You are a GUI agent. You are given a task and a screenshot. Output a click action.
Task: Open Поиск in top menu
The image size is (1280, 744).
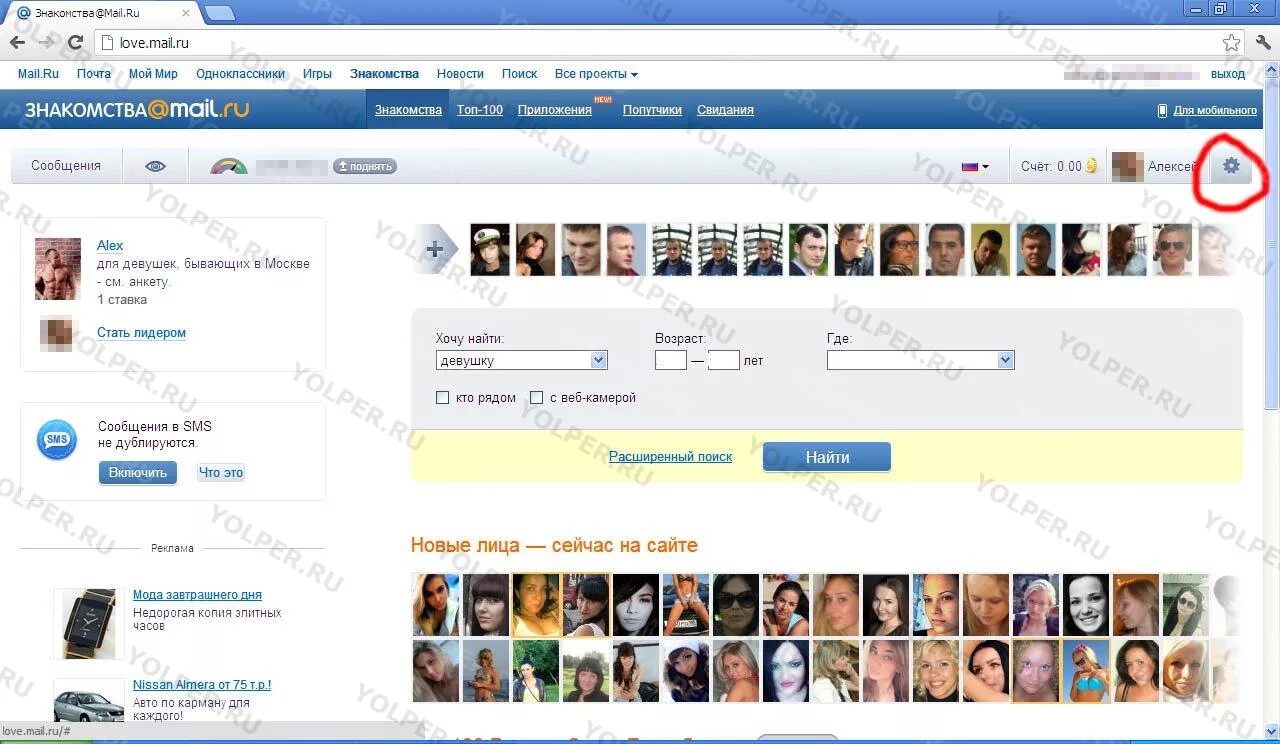coord(519,74)
